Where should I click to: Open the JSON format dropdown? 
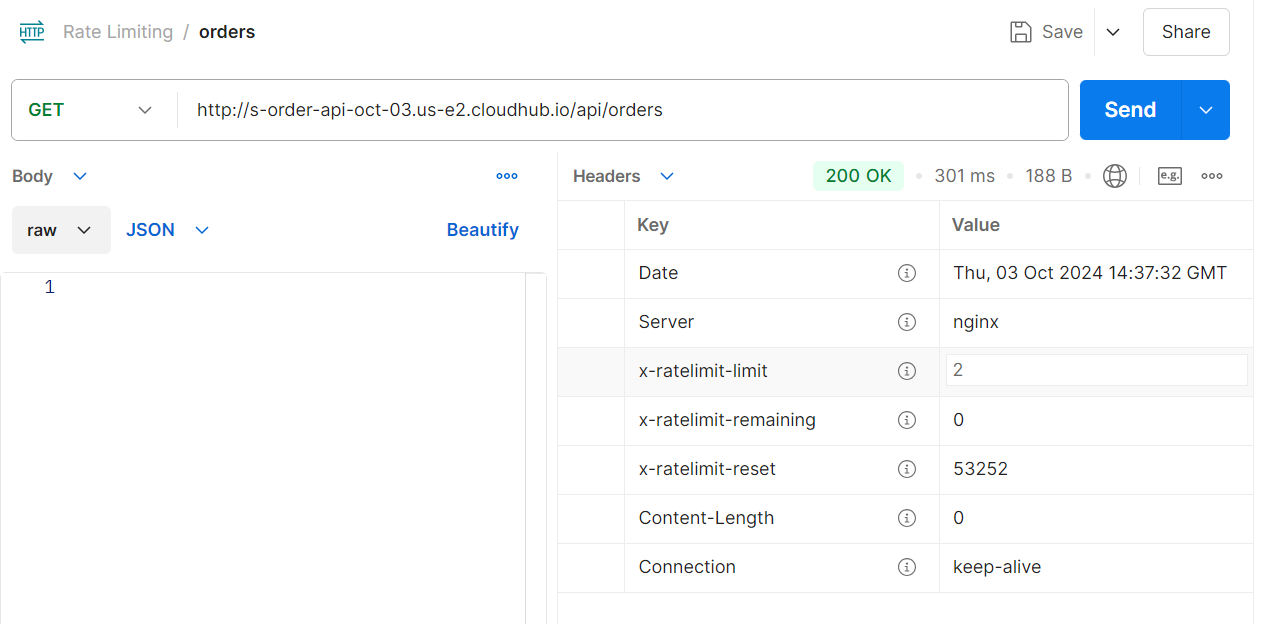(167, 230)
